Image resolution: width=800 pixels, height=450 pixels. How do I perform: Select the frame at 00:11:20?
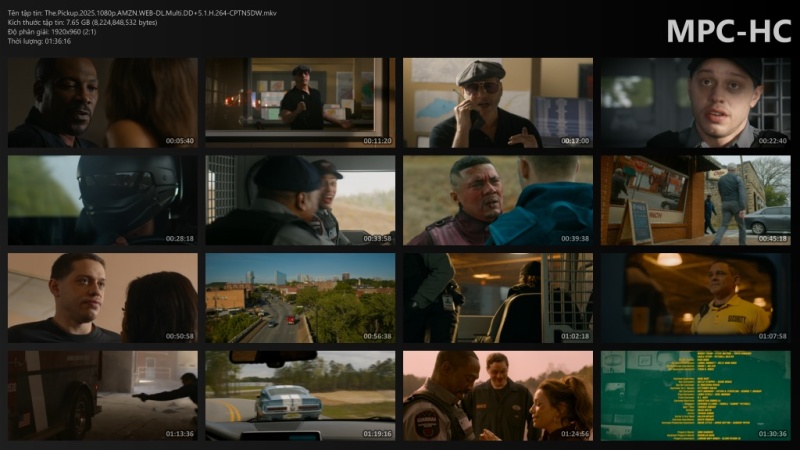[300, 103]
